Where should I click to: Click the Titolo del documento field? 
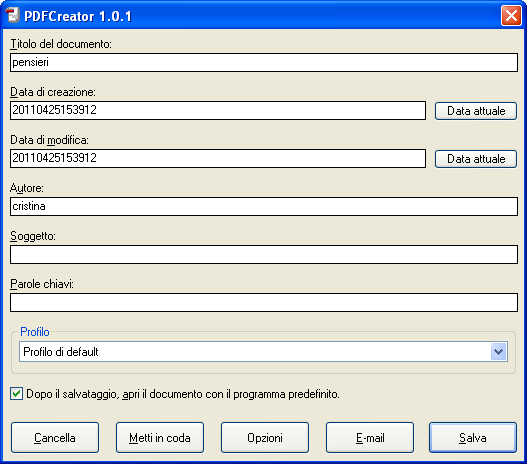264,62
